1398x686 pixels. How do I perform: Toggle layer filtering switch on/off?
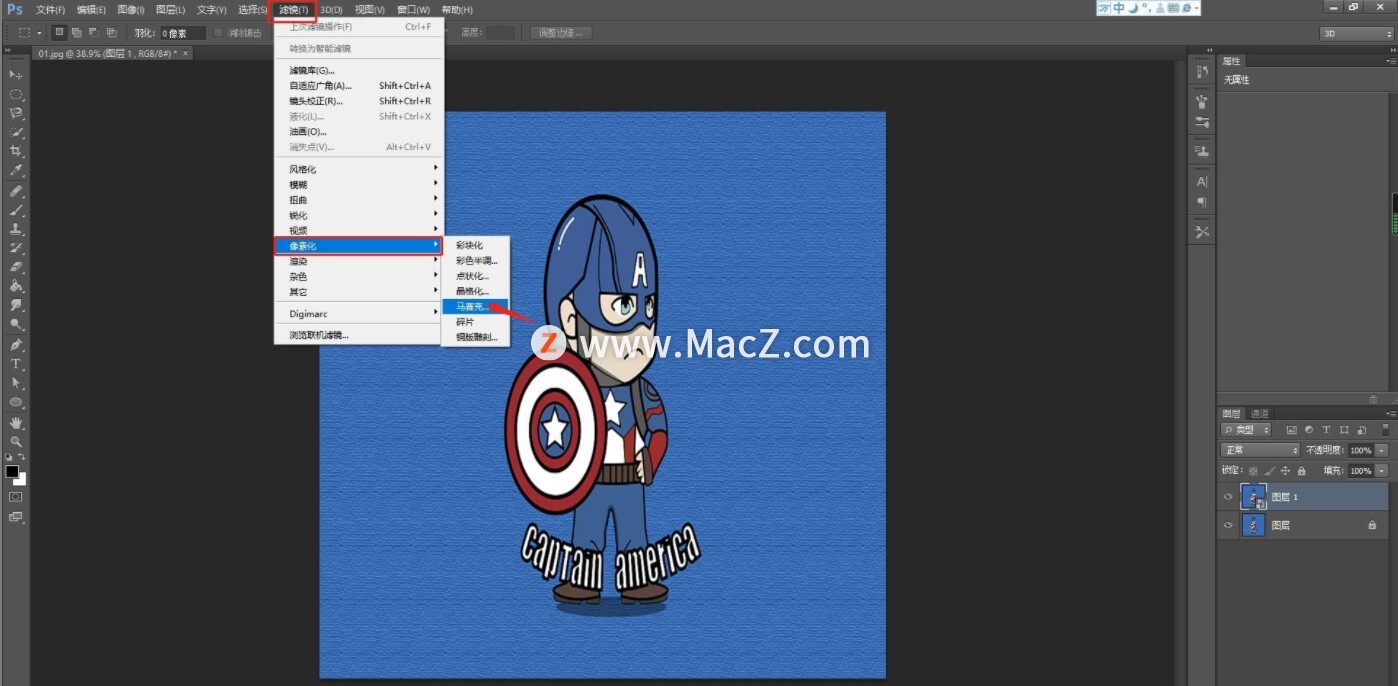(1386, 430)
